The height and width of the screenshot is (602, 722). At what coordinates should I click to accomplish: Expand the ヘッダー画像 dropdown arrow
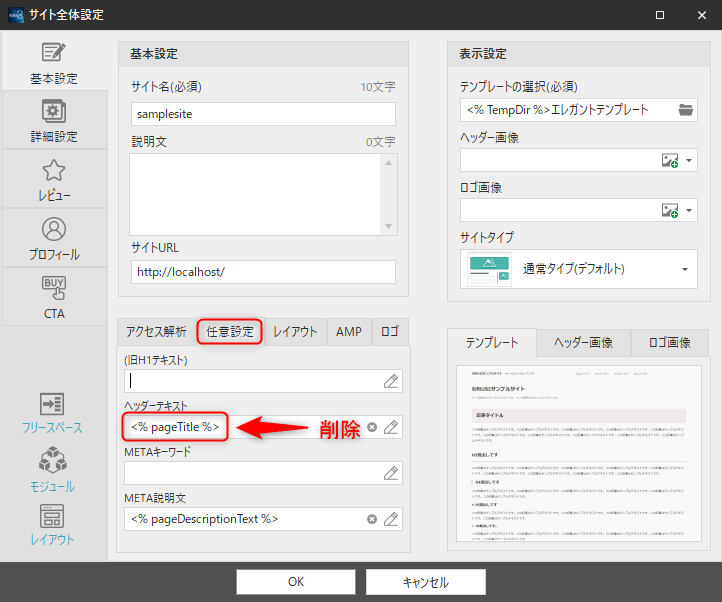(x=688, y=161)
